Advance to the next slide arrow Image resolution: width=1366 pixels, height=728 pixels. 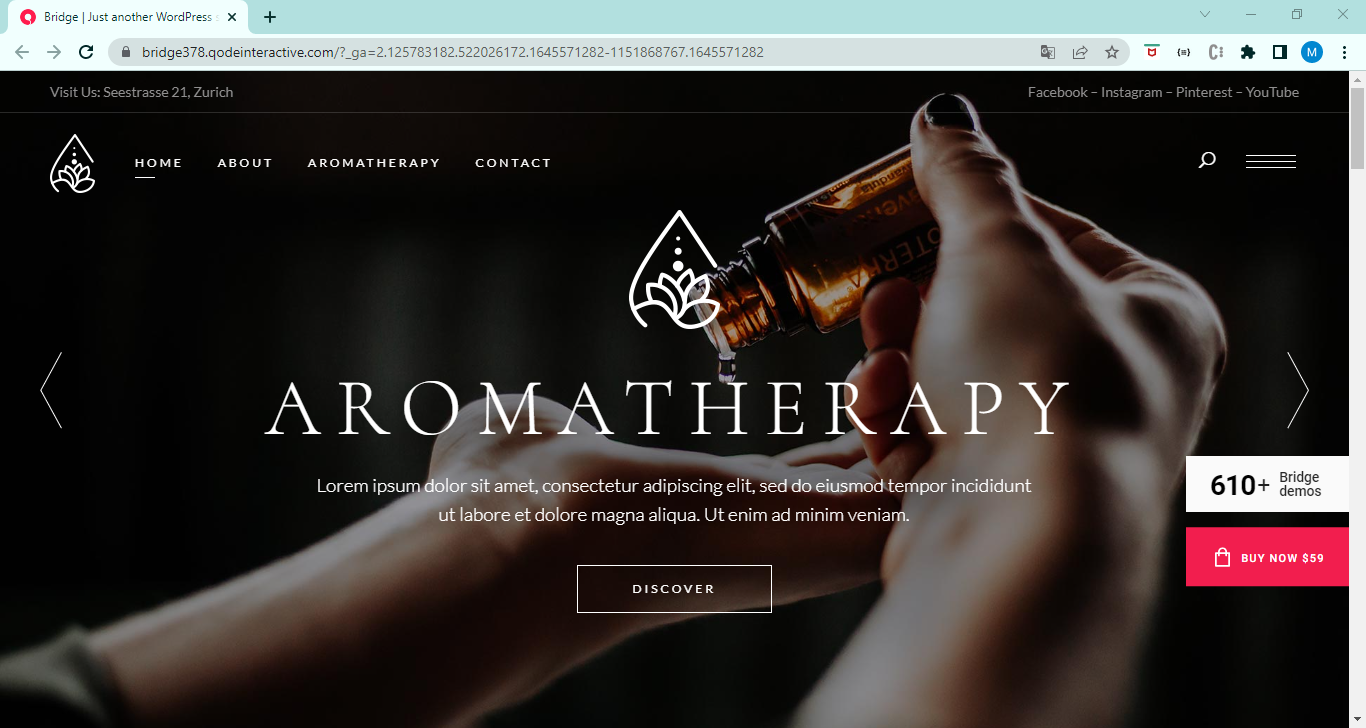tap(1297, 390)
